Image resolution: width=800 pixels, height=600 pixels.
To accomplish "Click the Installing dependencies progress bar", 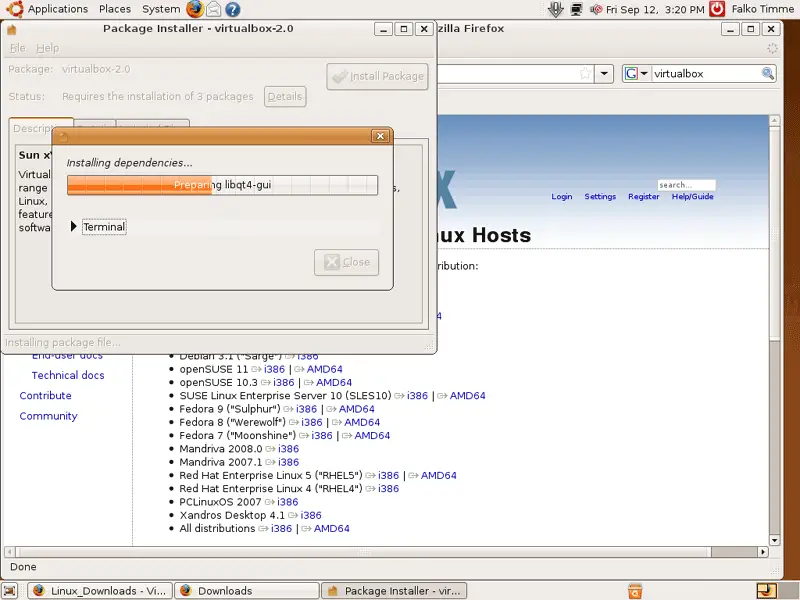I will point(222,185).
